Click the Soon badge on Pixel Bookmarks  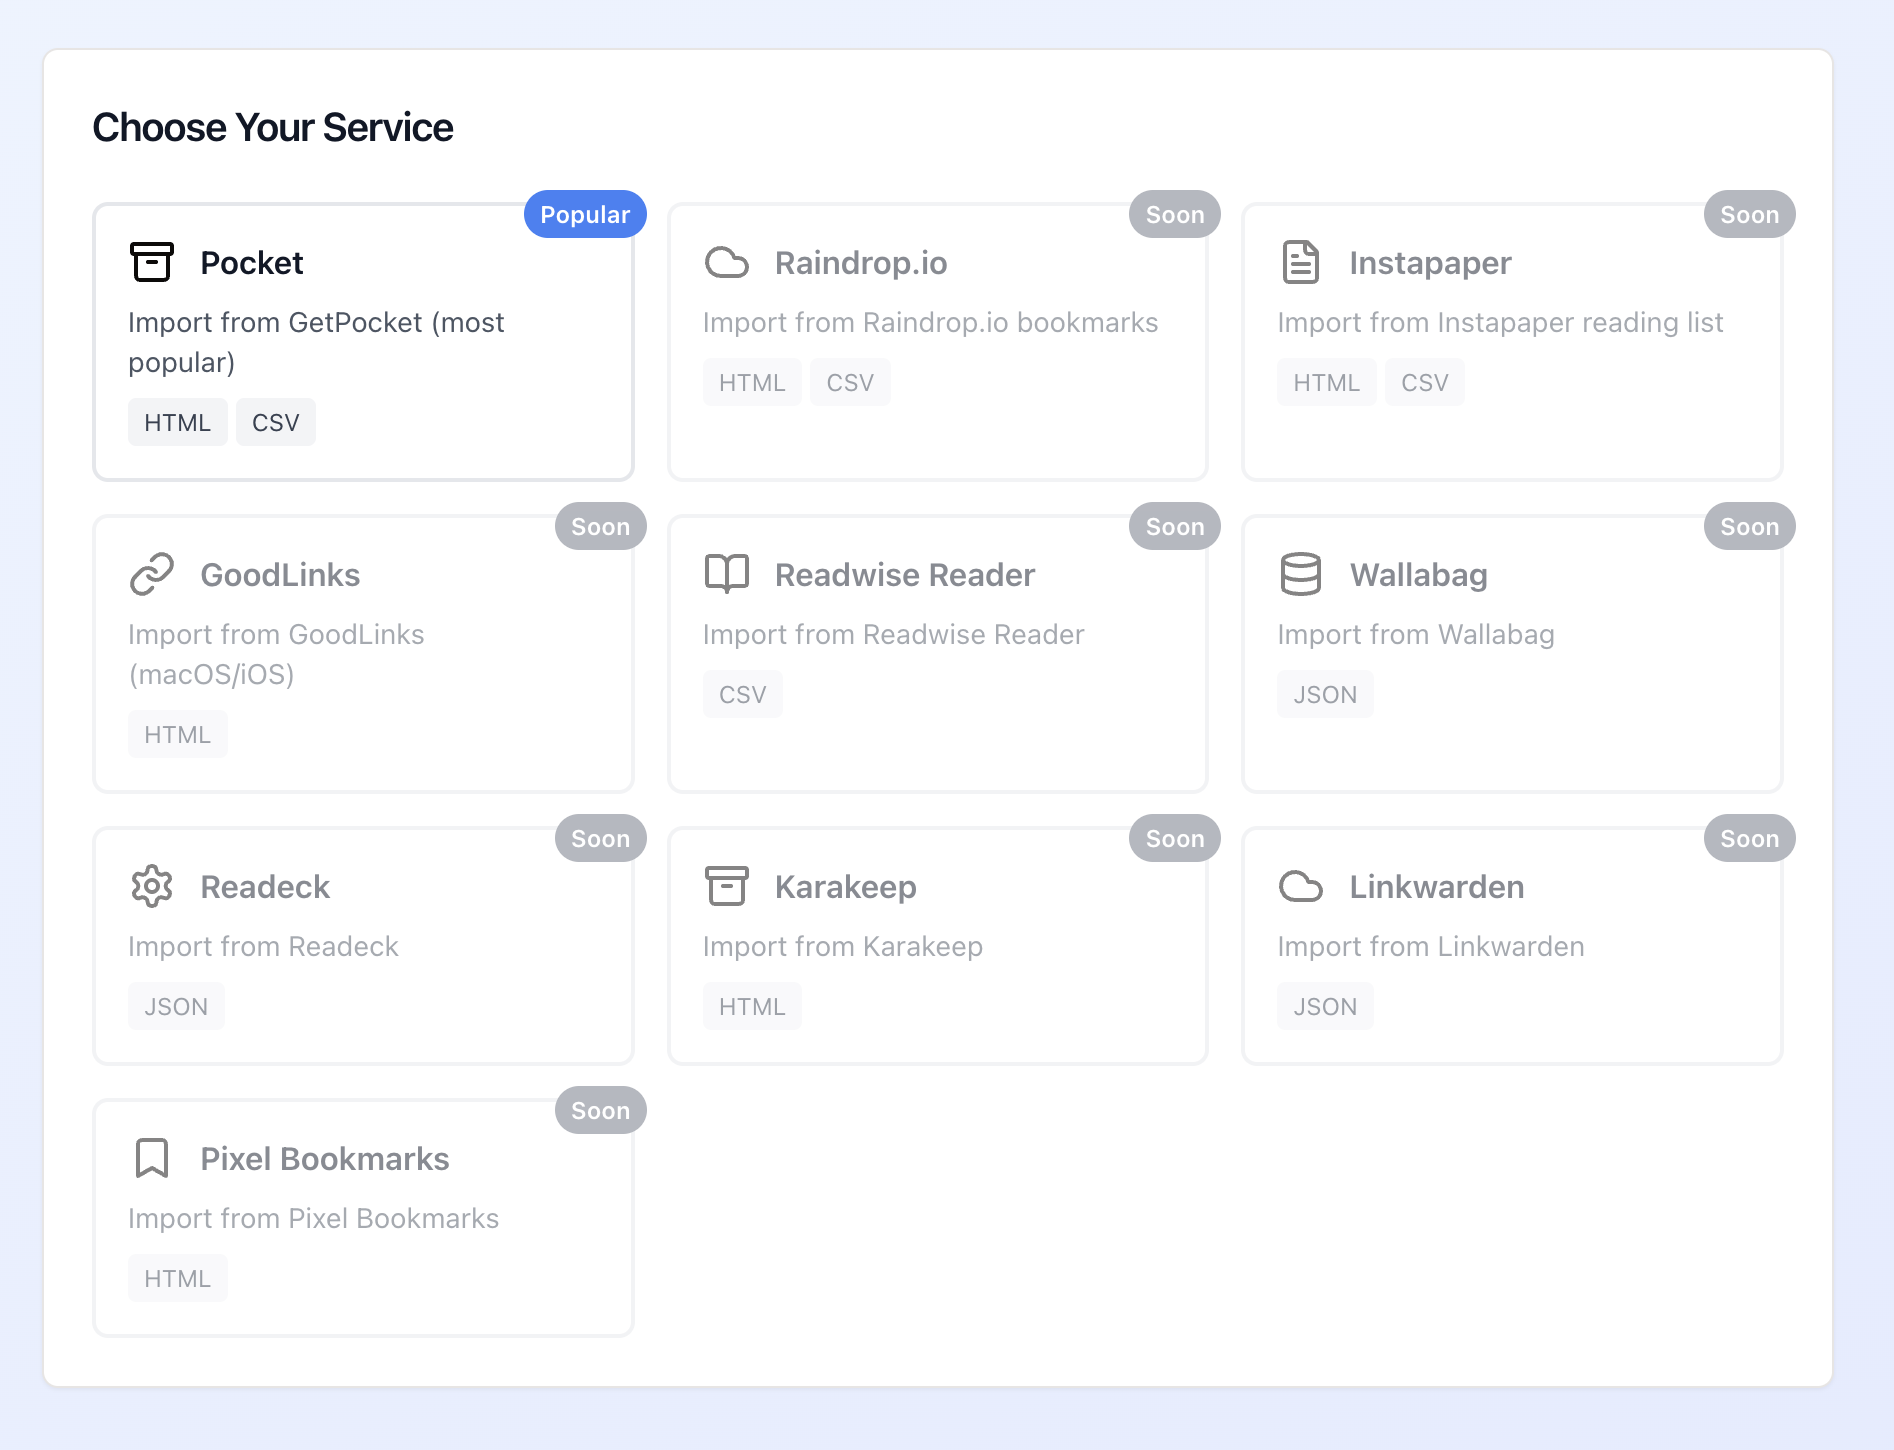click(x=600, y=1110)
